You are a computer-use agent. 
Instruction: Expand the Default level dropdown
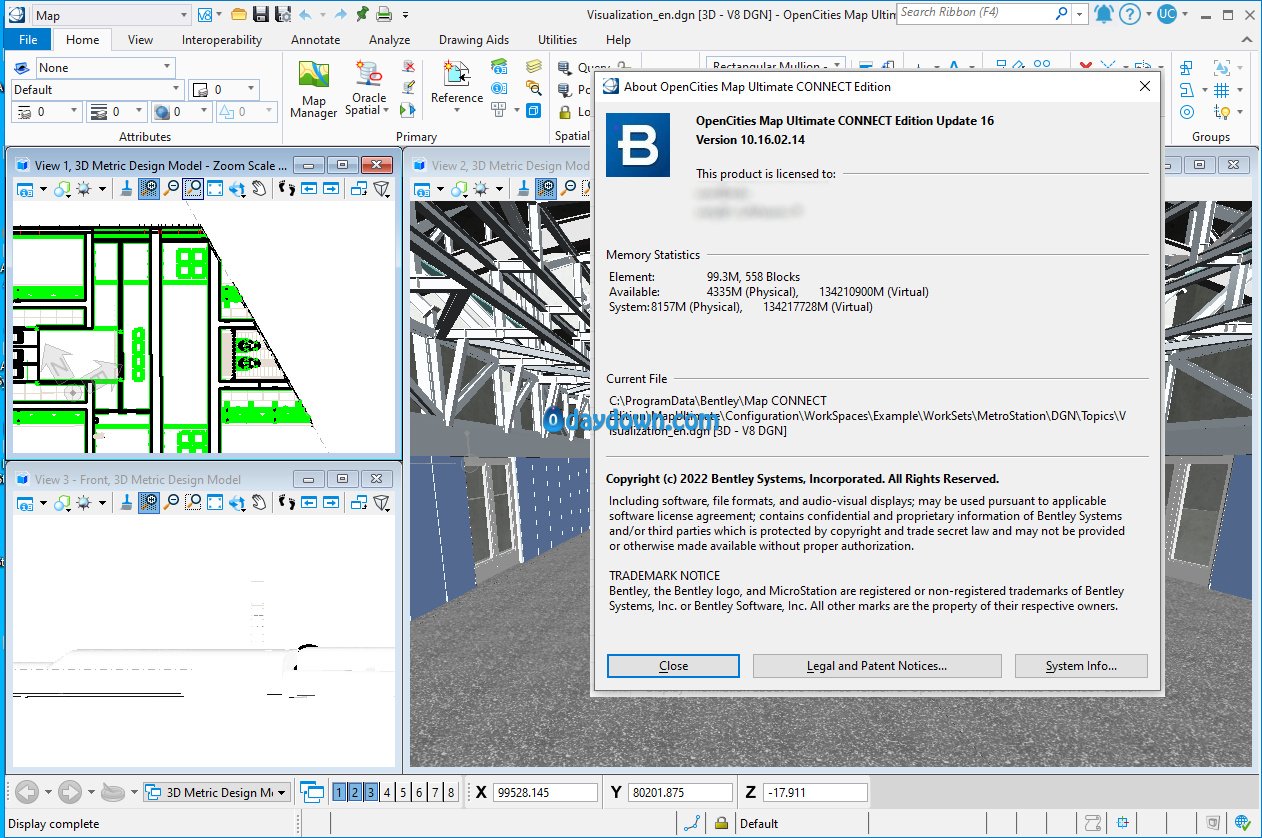tap(96, 89)
